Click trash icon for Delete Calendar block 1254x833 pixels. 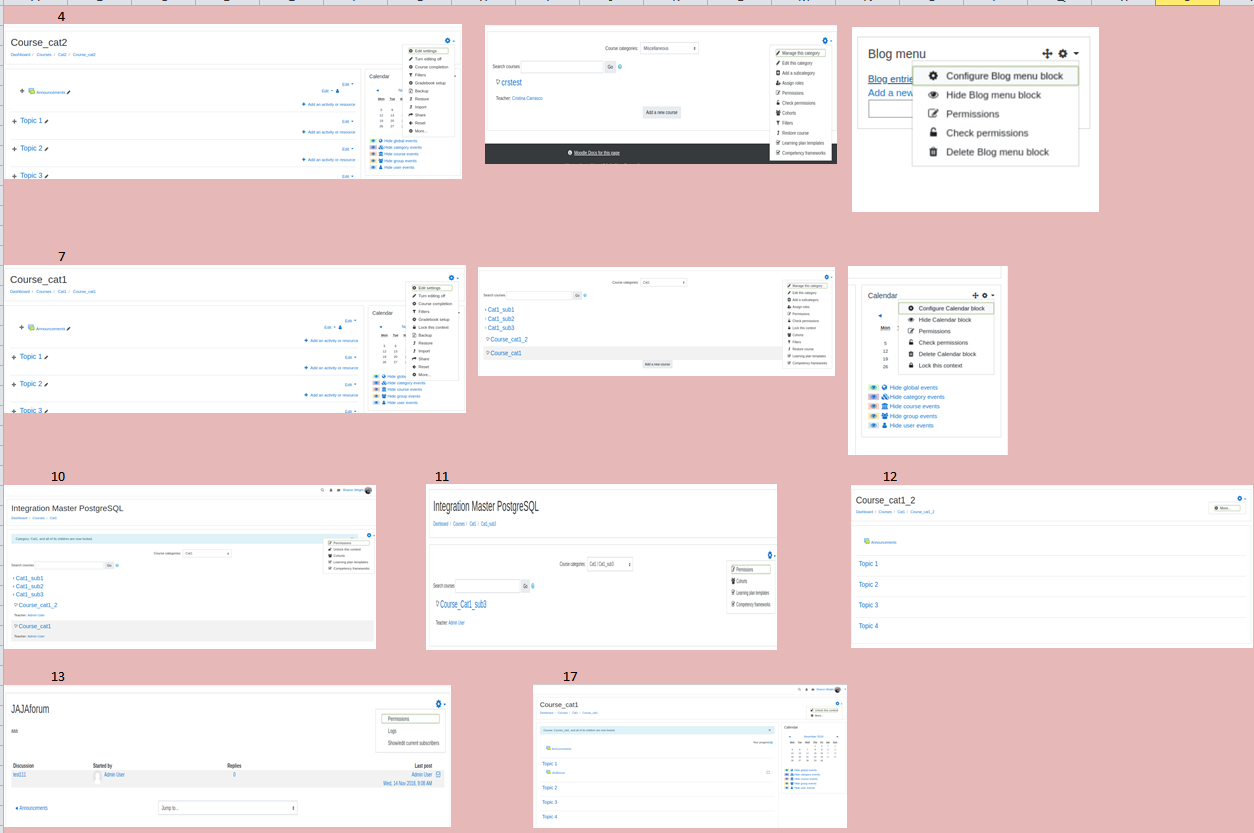pos(911,354)
